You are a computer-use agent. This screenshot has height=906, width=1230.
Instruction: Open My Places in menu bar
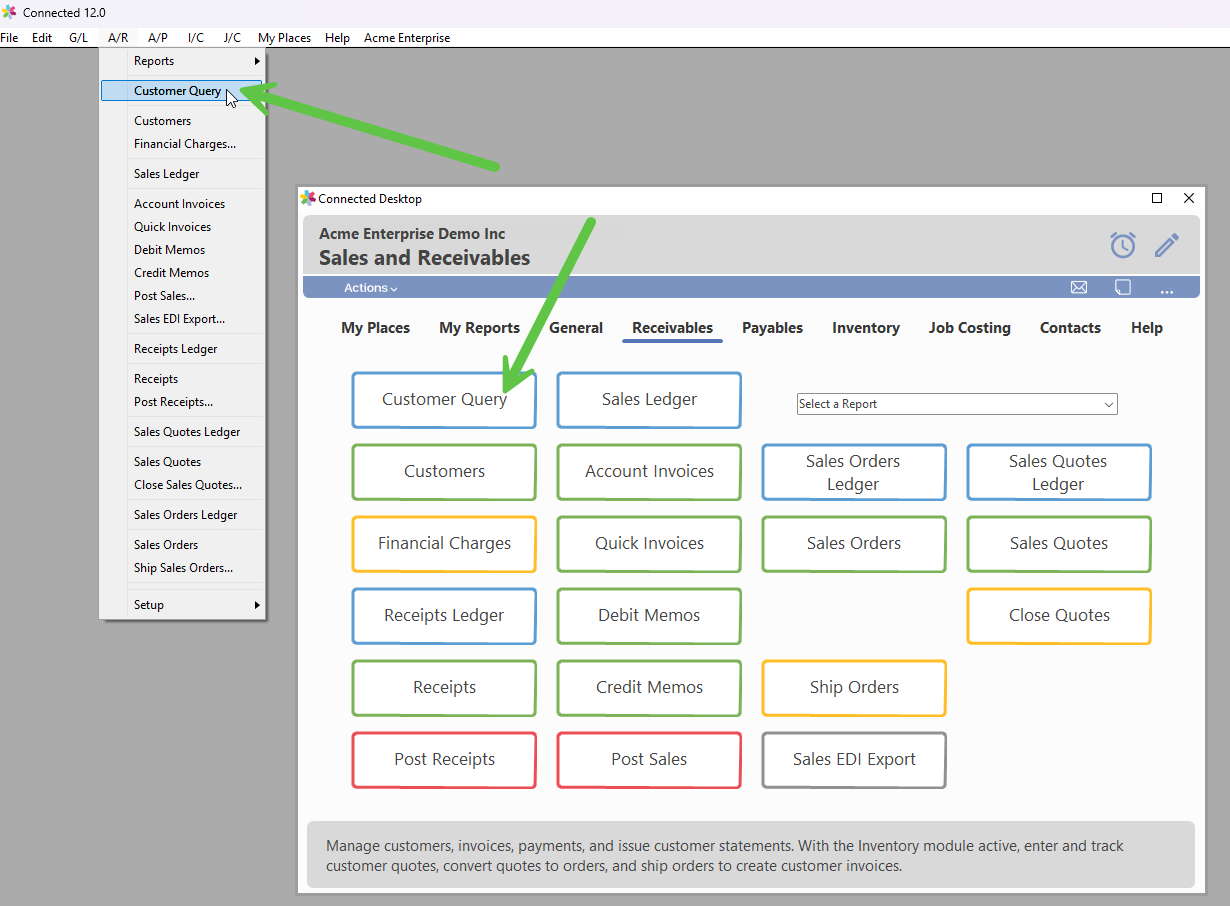point(284,38)
